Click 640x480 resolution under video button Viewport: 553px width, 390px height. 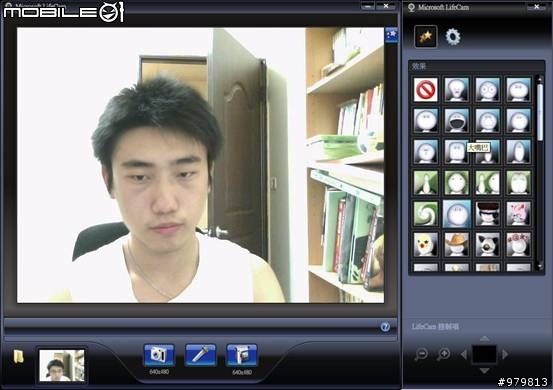tap(242, 372)
